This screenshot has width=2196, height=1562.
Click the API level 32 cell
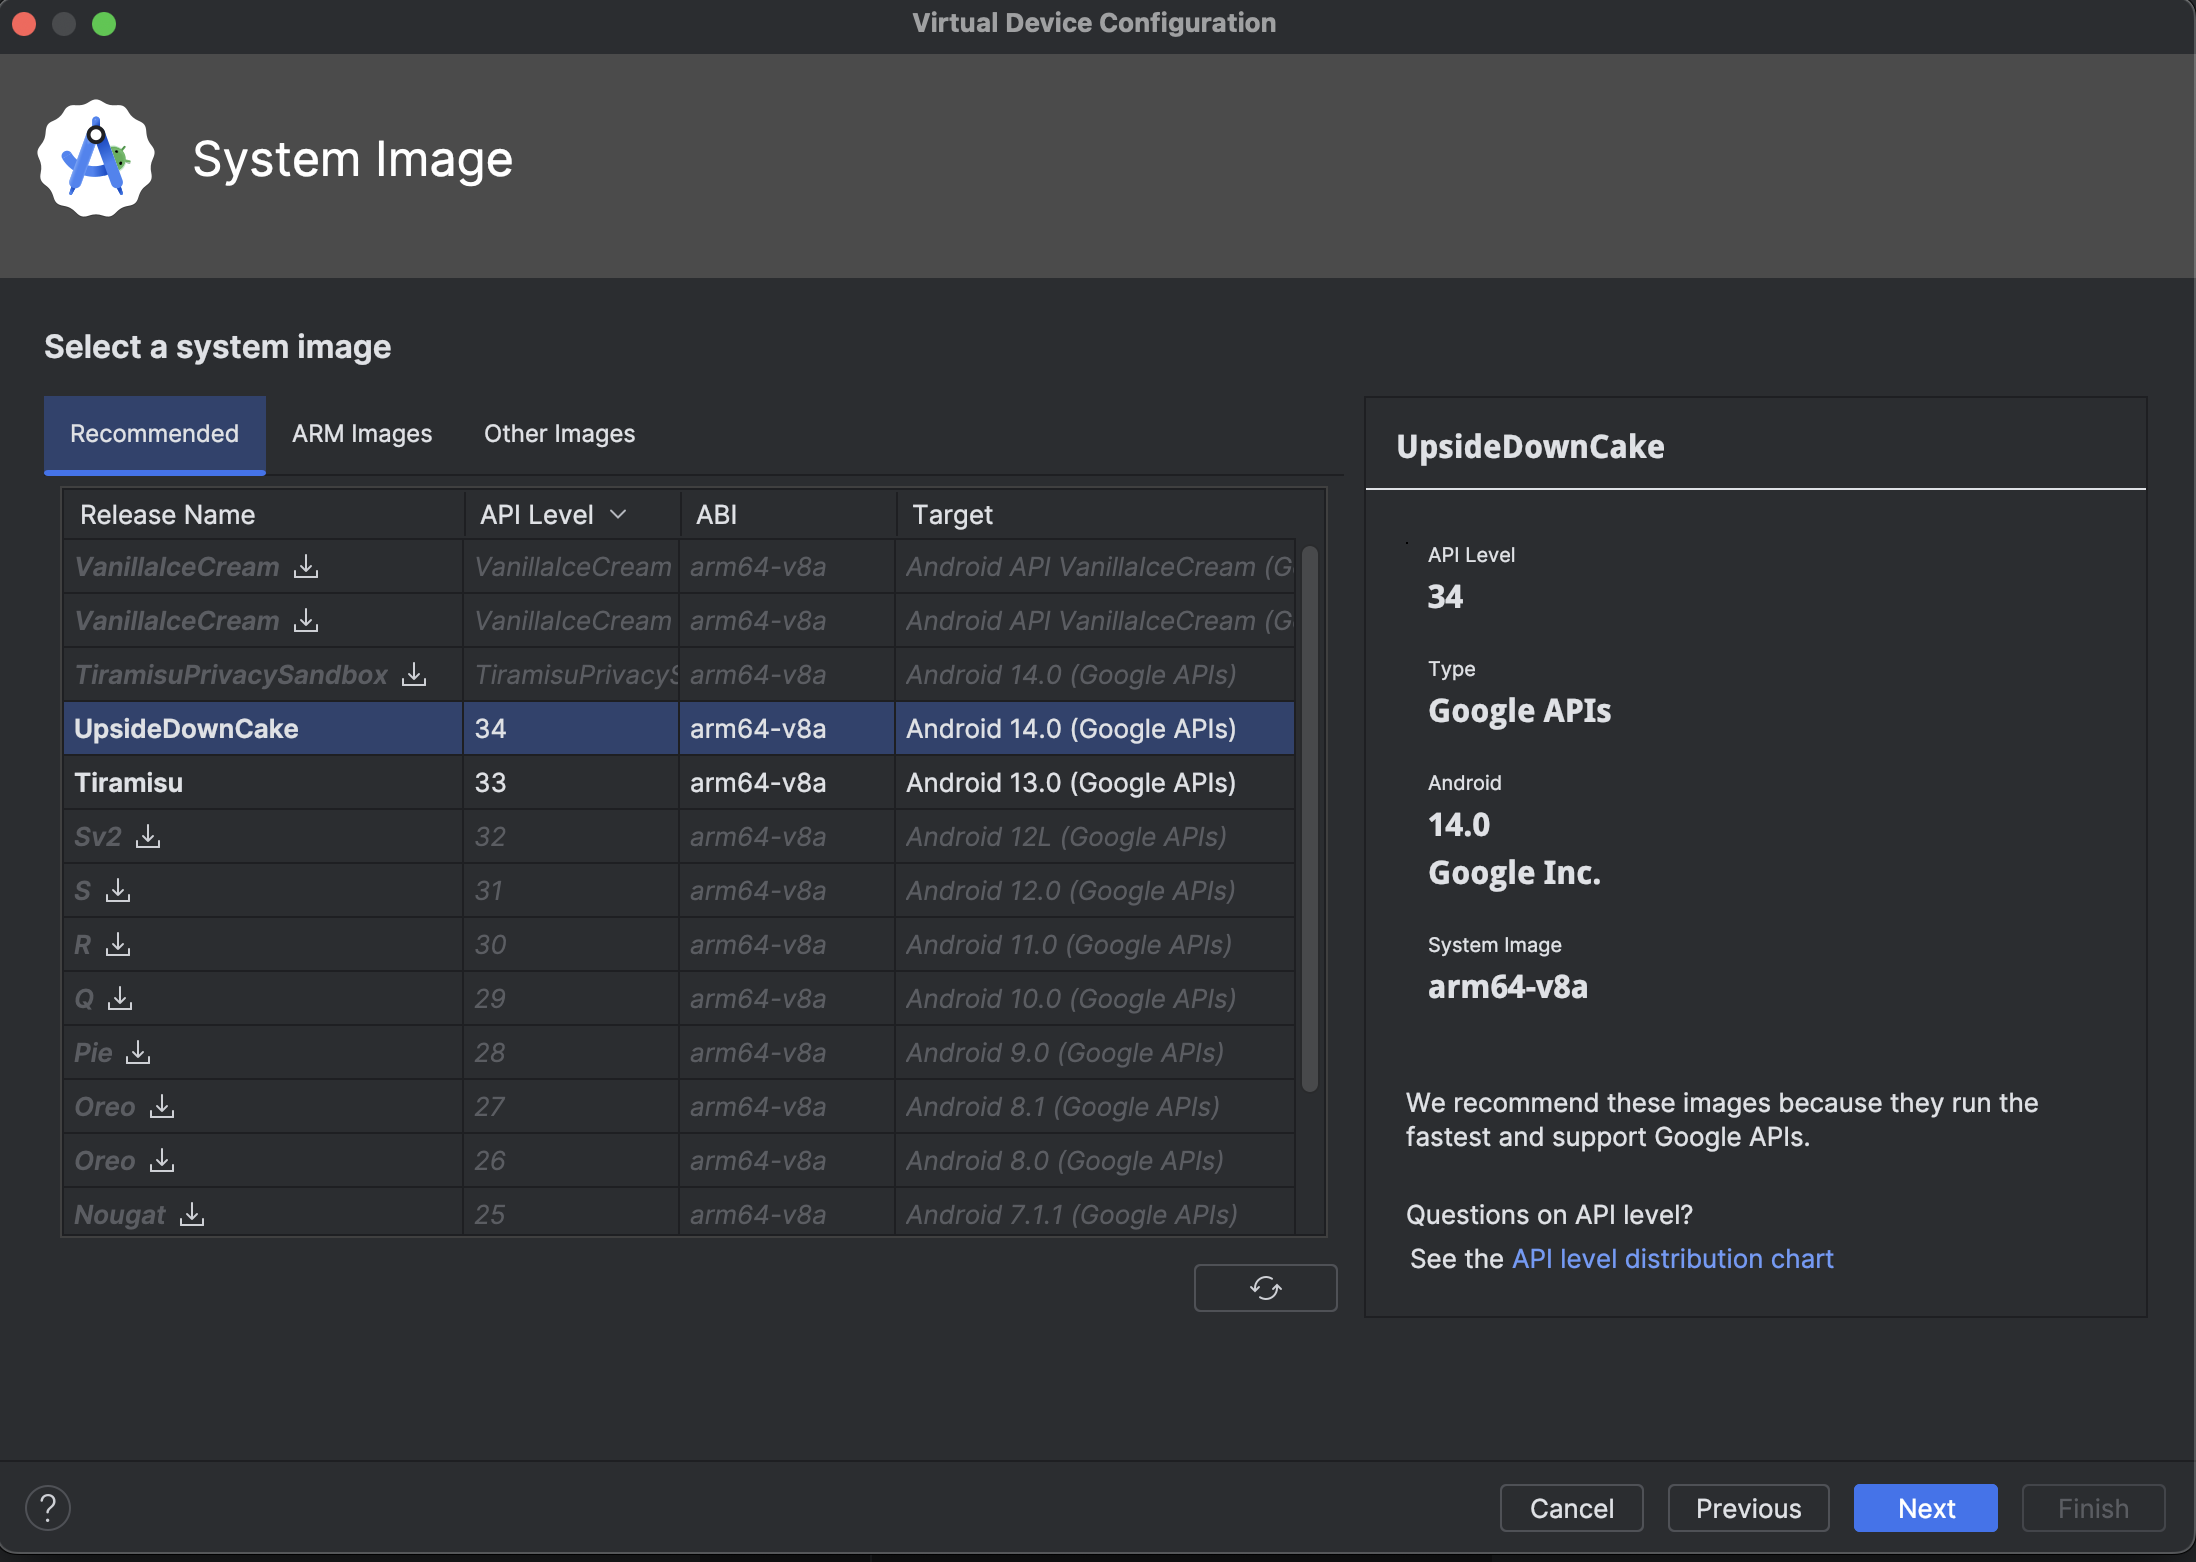tap(571, 837)
